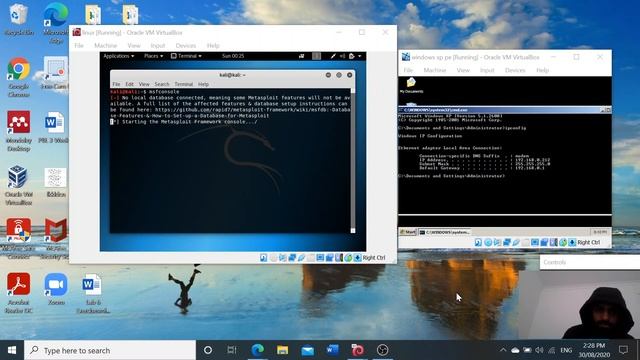Open McAfee security desktop icon
The width and height of the screenshot is (640, 360).
tap(56, 239)
